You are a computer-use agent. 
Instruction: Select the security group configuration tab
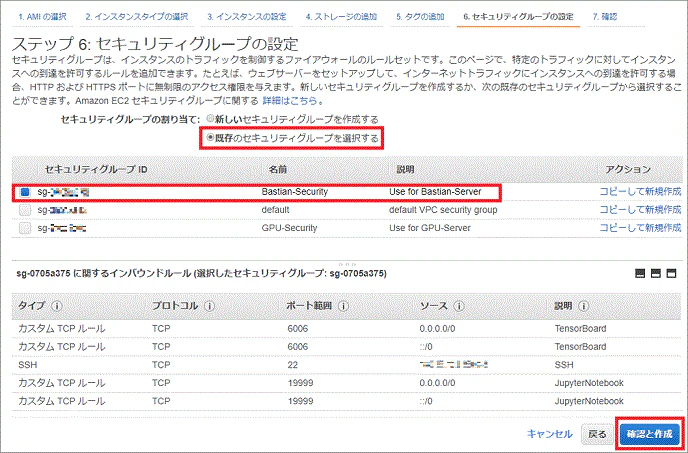tap(518, 17)
